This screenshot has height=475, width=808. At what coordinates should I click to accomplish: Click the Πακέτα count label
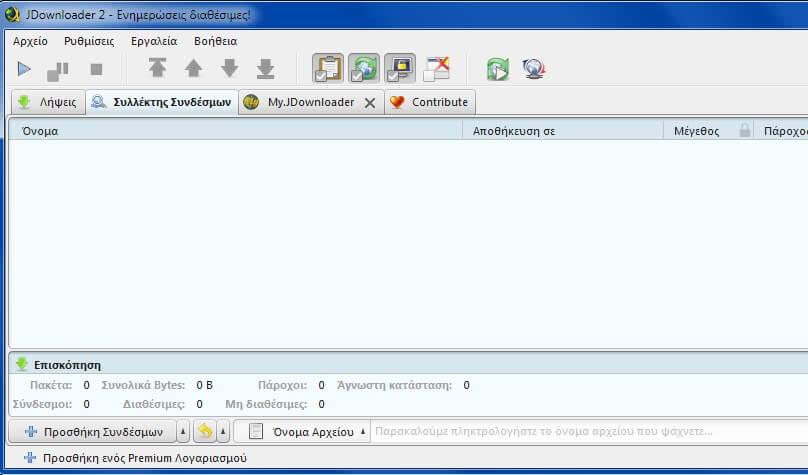coord(51,385)
